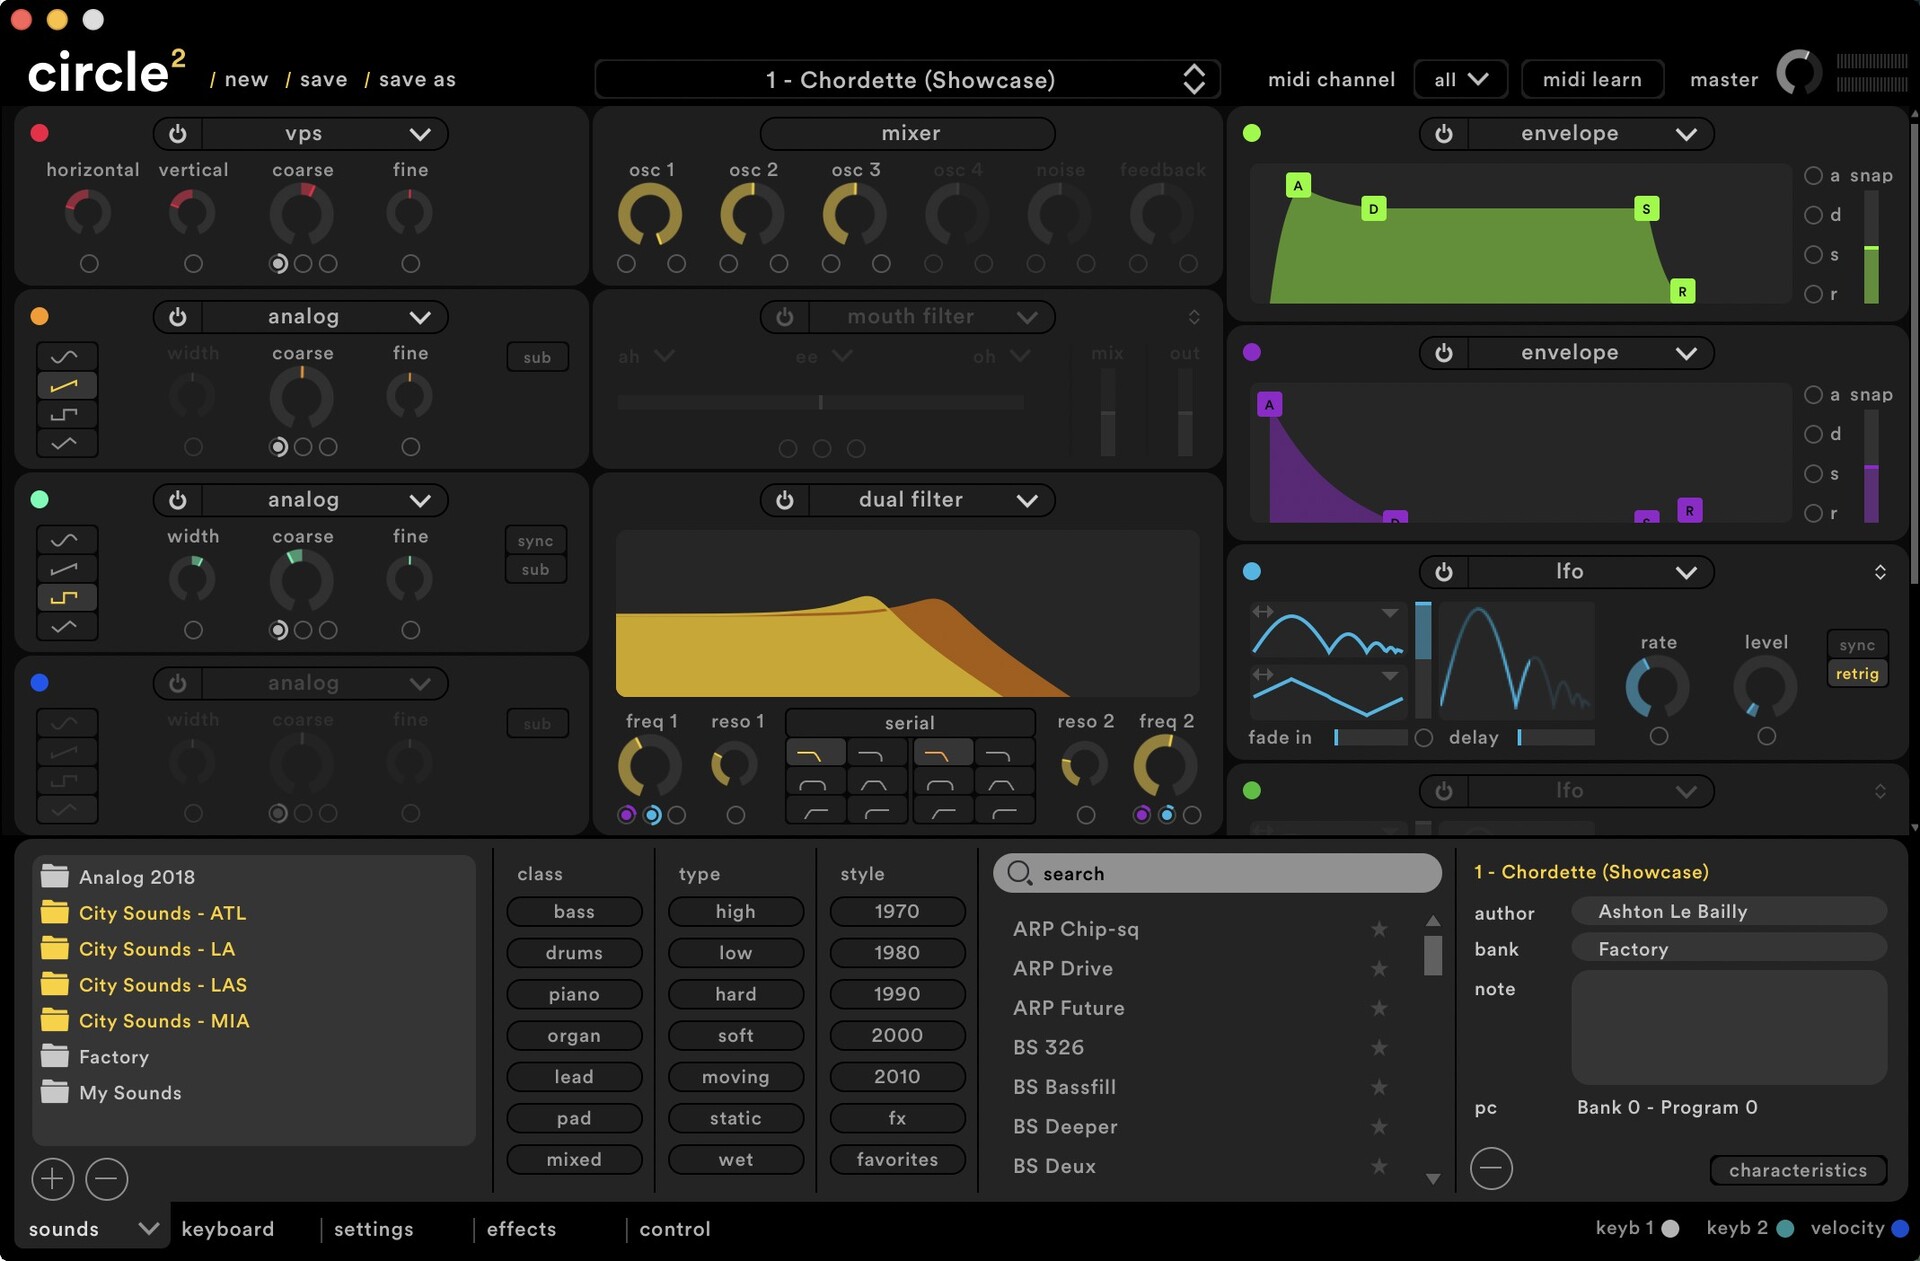Toggle retrig on the lfo
The image size is (1920, 1261).
click(1857, 674)
